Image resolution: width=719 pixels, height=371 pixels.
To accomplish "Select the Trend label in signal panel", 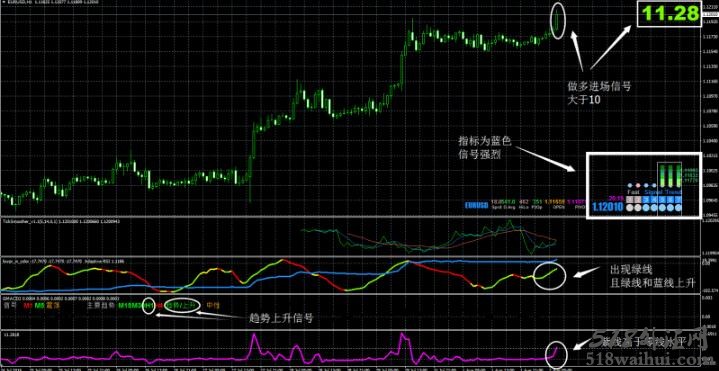I will (673, 192).
